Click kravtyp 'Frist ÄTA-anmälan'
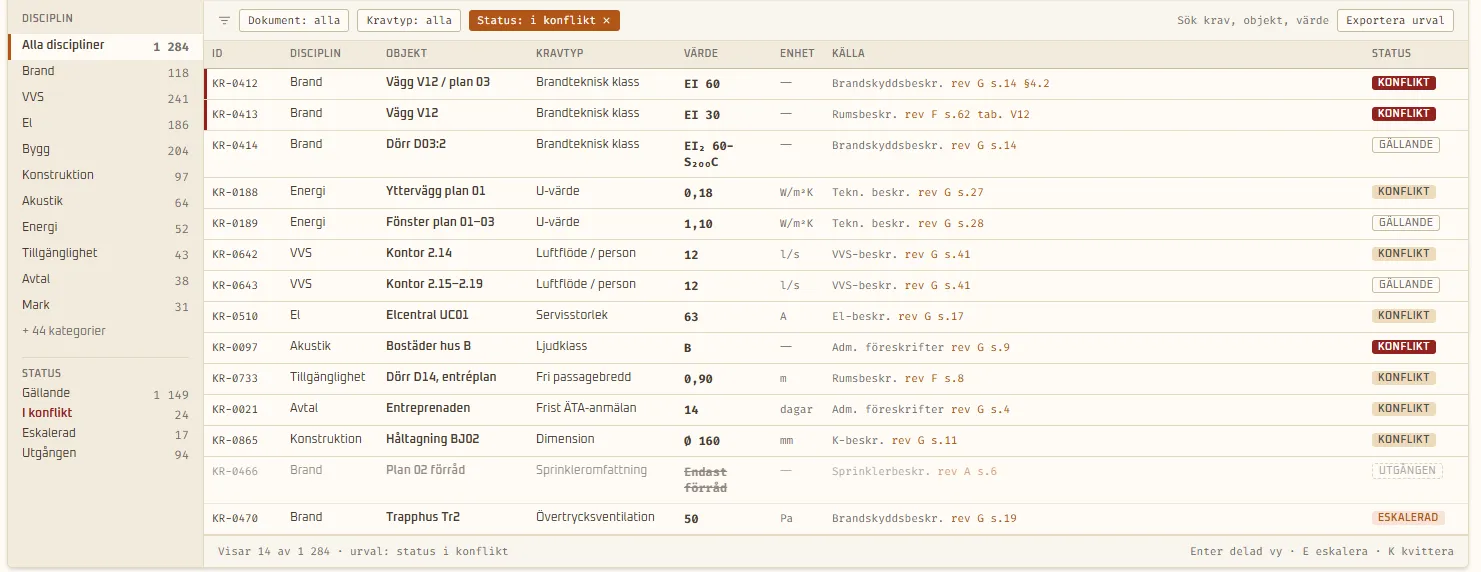 pos(586,408)
